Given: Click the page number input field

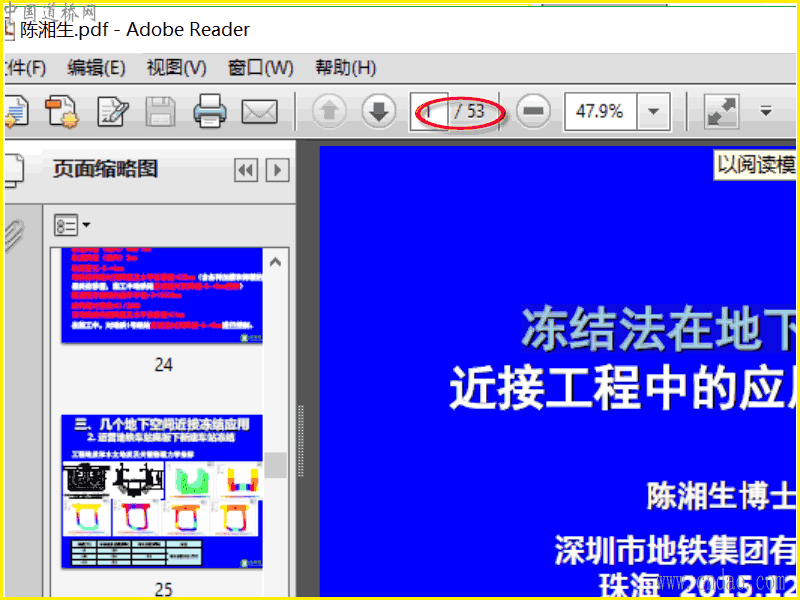Looking at the screenshot, I should (x=429, y=111).
